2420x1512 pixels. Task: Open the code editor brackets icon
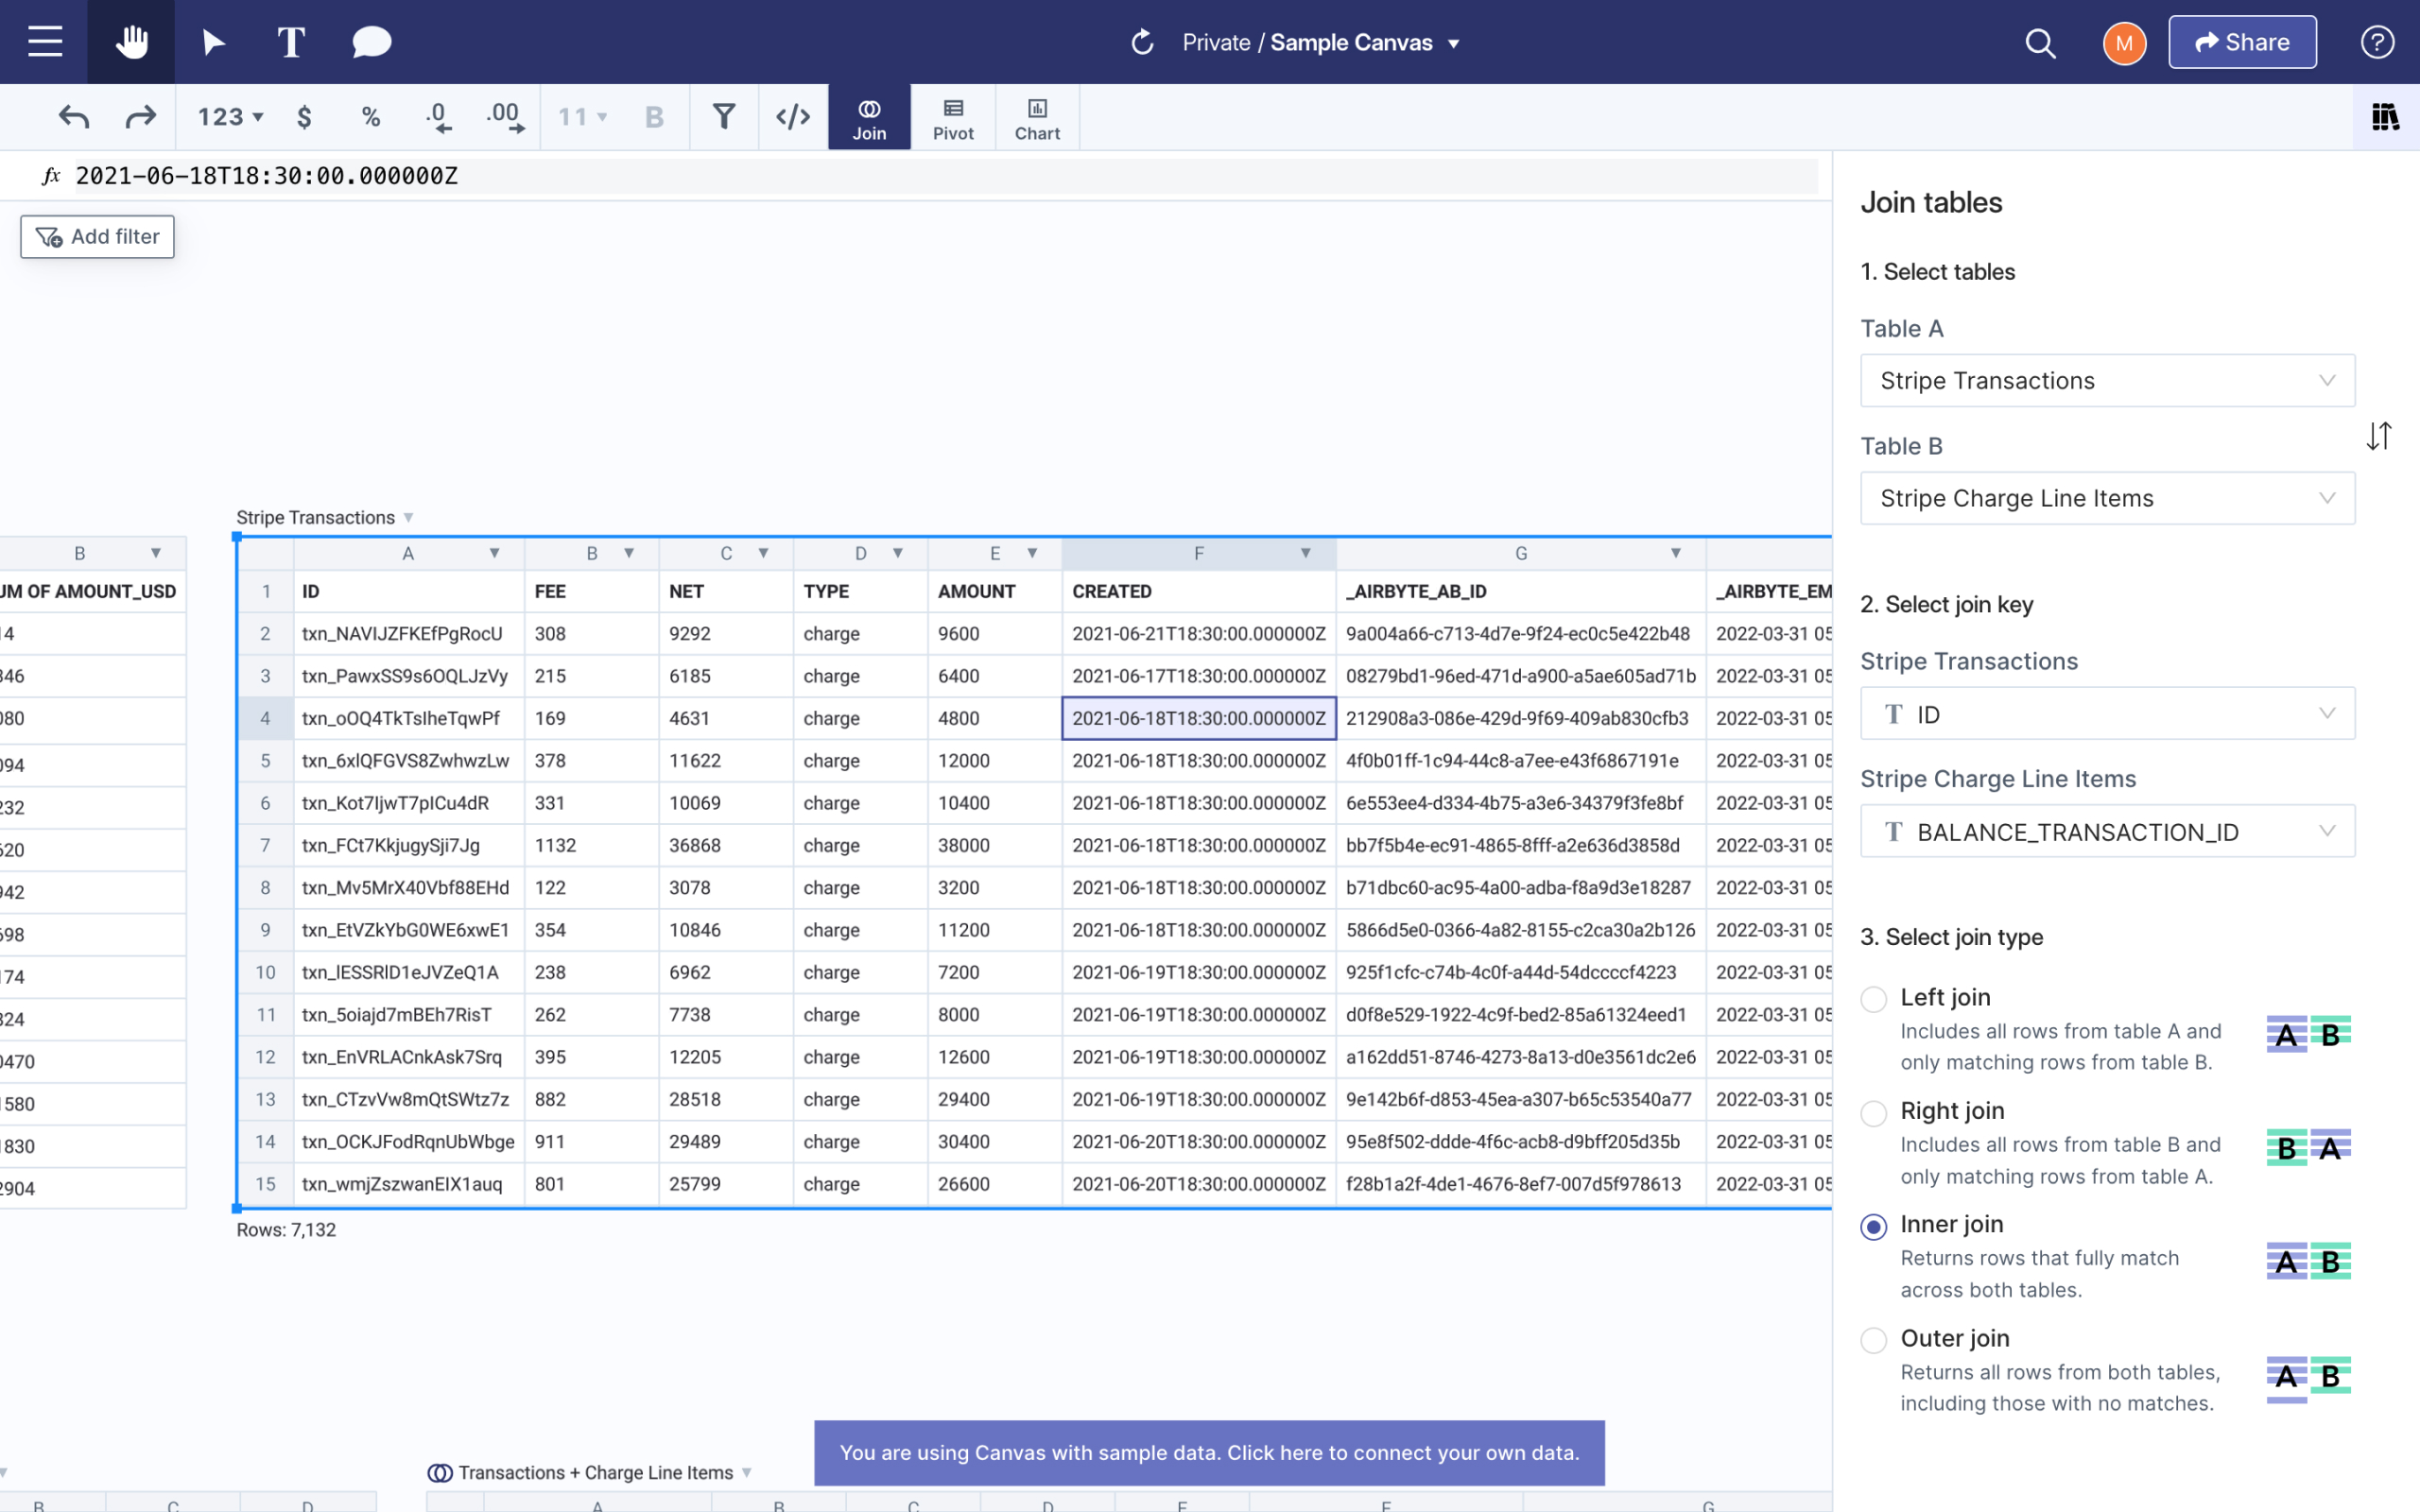(792, 117)
